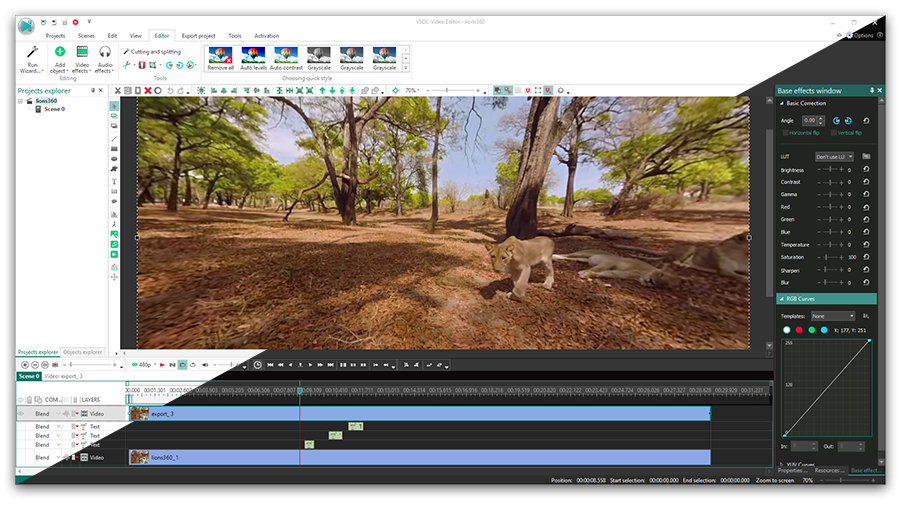This screenshot has height=510, width=900.
Task: Click the LUT folder browse icon
Action: pyautogui.click(x=866, y=156)
